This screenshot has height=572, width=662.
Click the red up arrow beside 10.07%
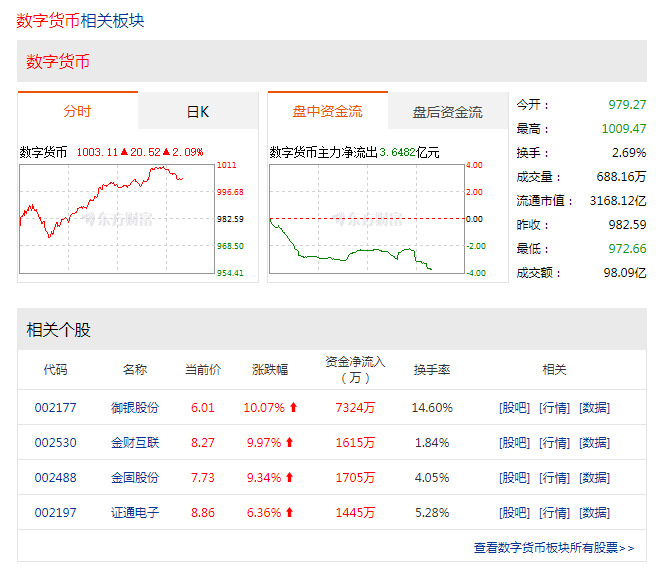[293, 407]
